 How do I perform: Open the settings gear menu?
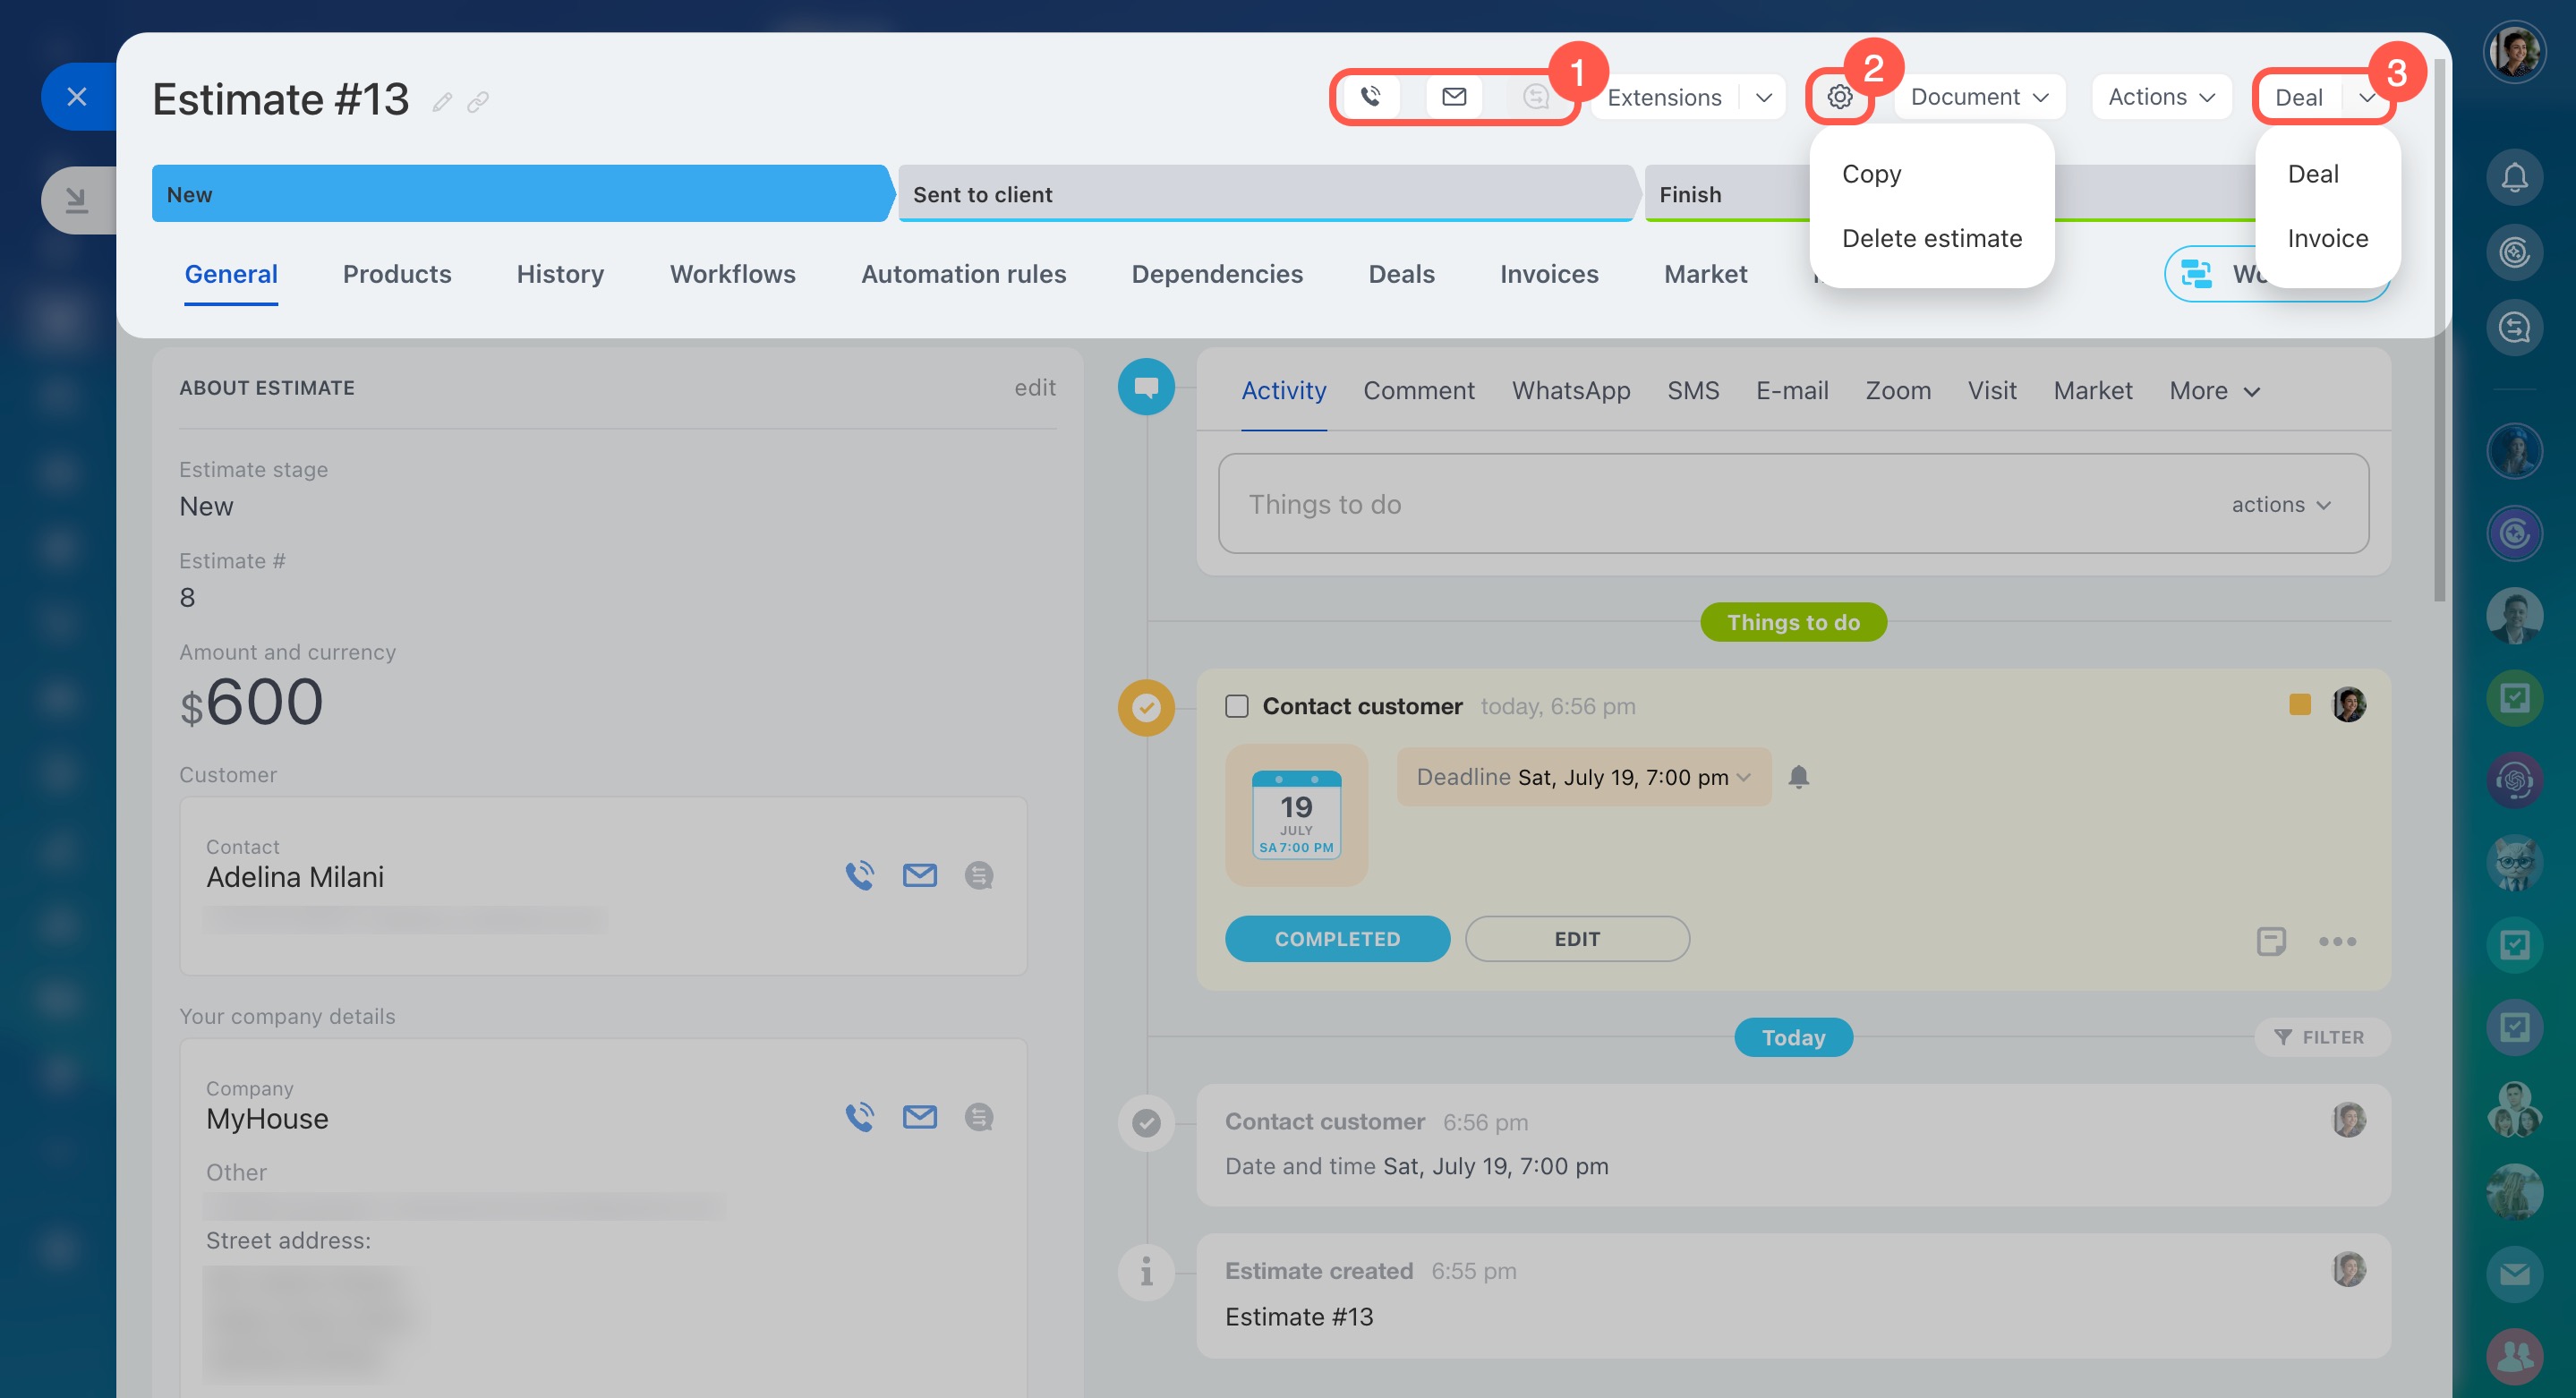coord(1839,97)
